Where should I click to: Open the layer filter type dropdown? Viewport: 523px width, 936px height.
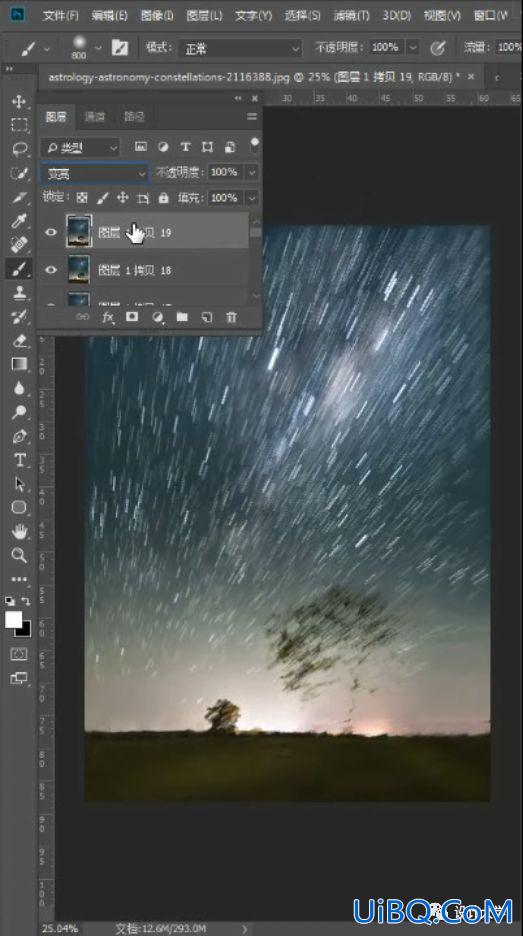[x=80, y=147]
